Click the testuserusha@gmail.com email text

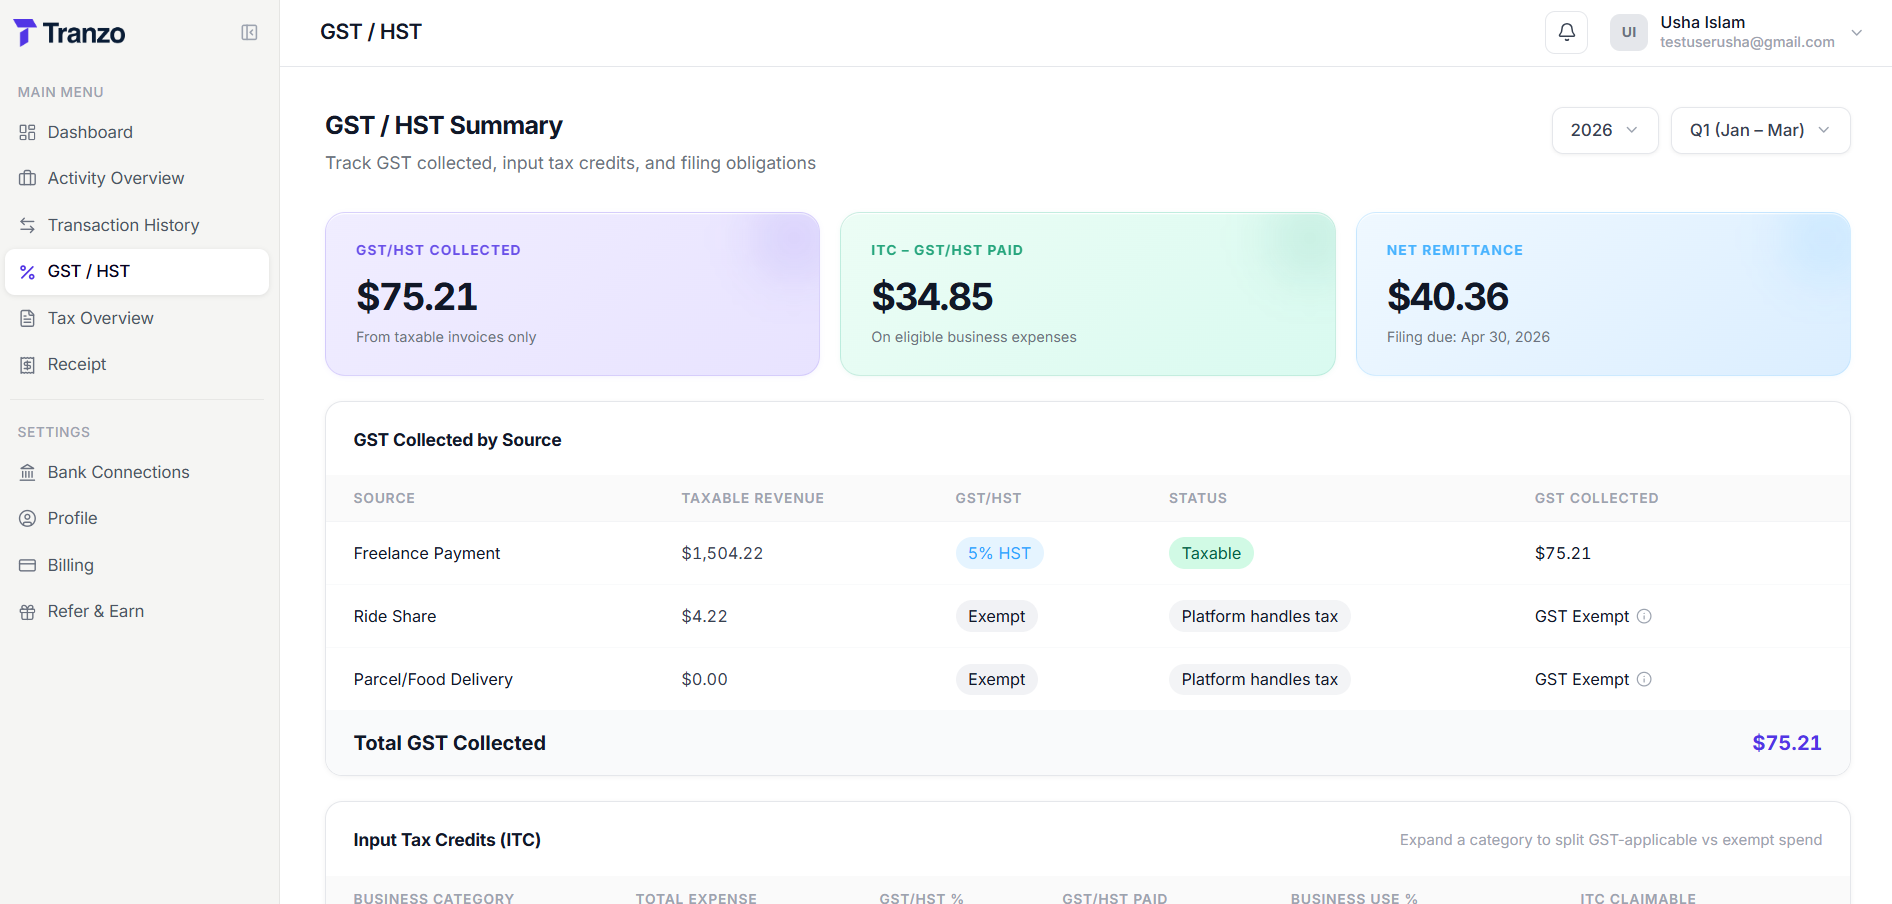[1747, 42]
